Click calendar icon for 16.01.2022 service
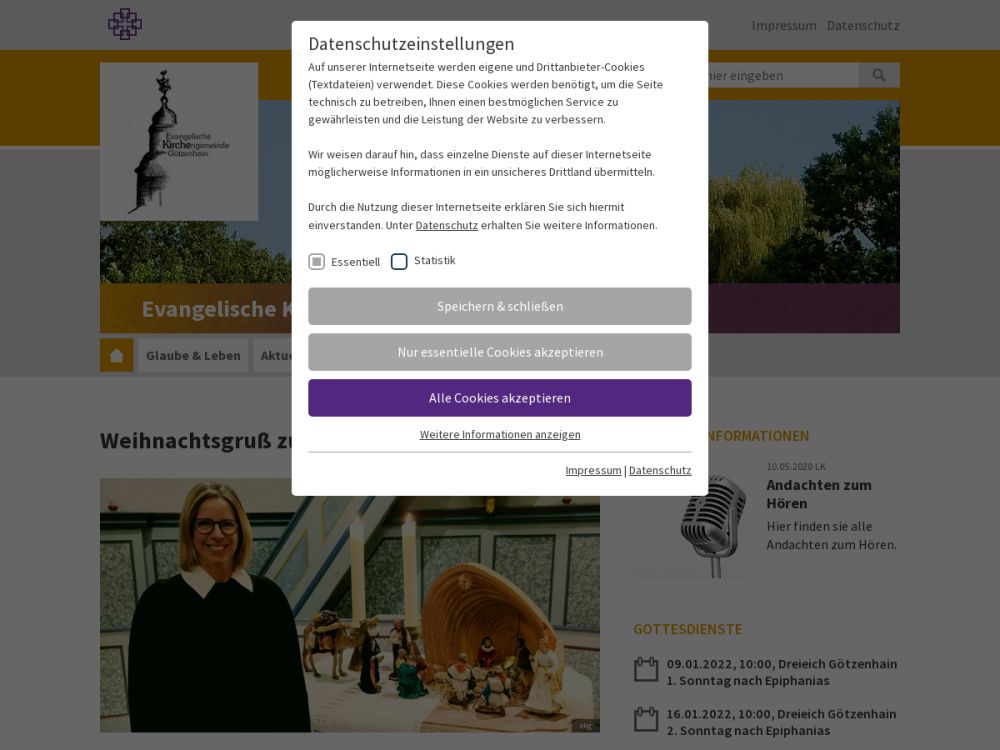This screenshot has width=1000, height=750. coord(646,719)
